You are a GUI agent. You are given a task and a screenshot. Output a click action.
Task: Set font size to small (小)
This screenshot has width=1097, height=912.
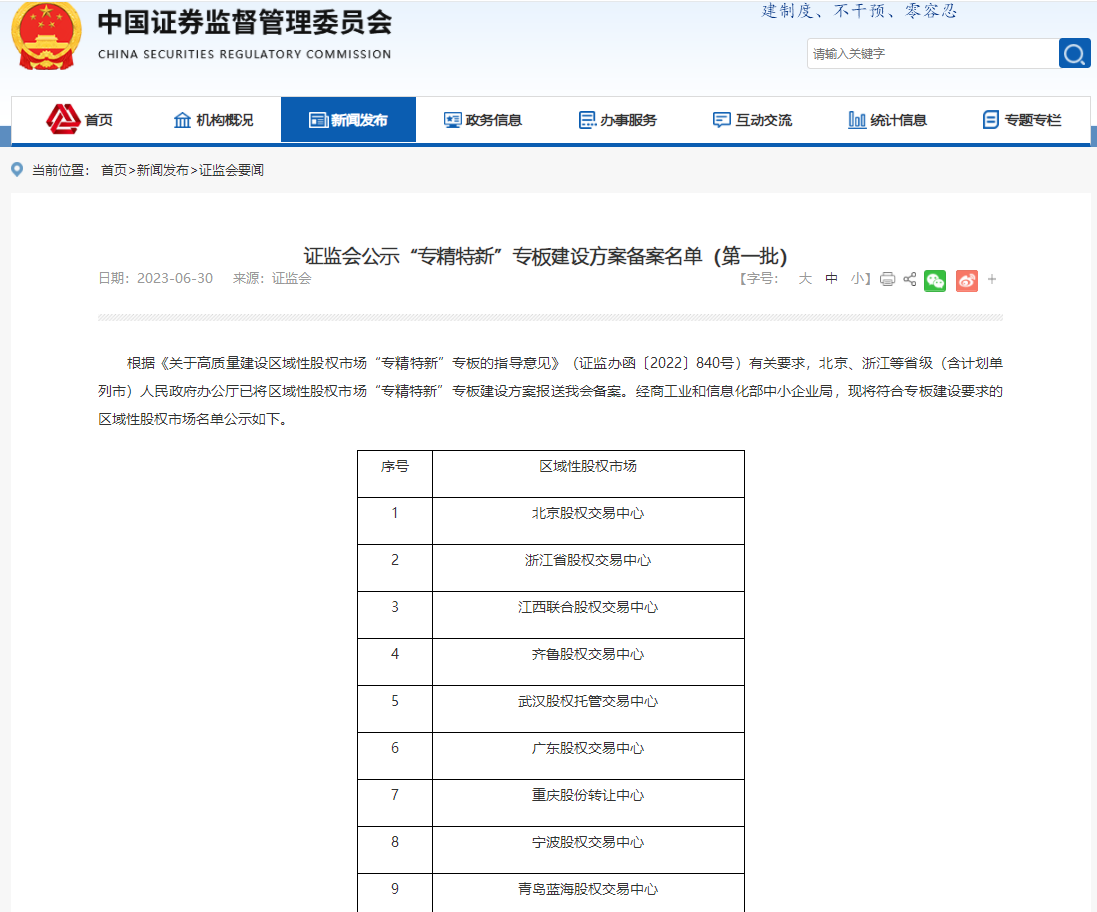click(x=857, y=279)
